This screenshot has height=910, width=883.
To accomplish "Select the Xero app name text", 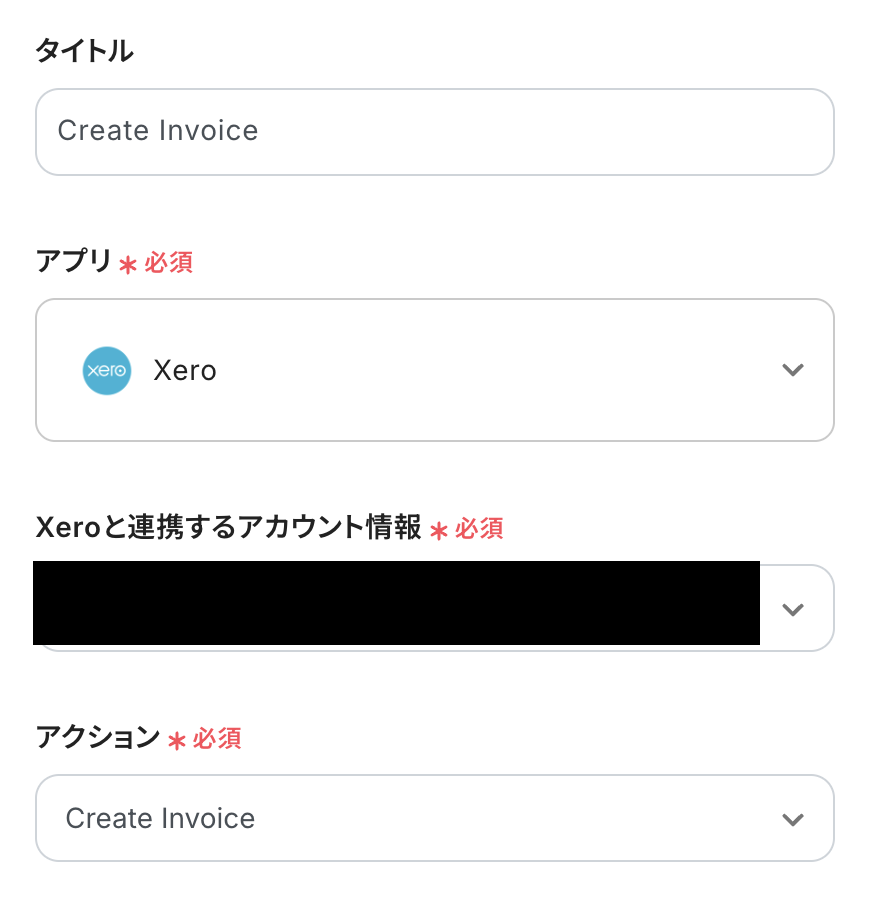I will (x=185, y=371).
